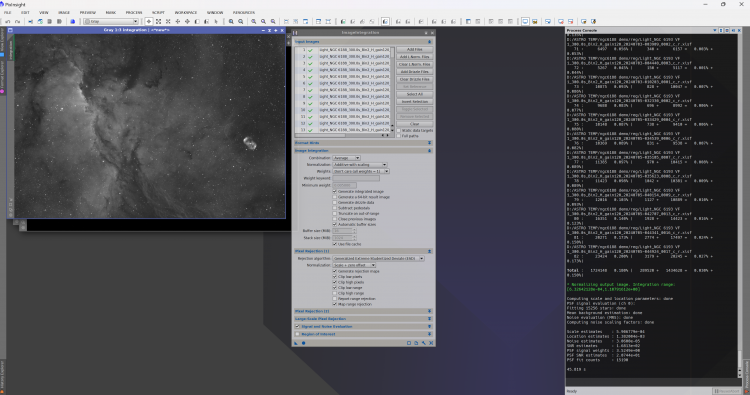This screenshot has height=395, width=750.
Task: Click the Process Console vertical scrollbar
Action: pos(740,206)
